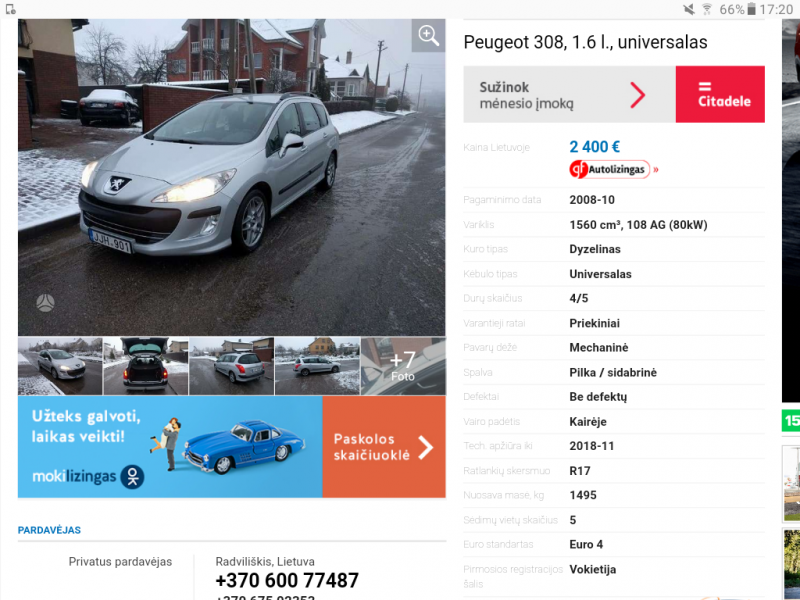Viewport: 800px width, 600px height.
Task: Tap the green badge on right ad
Action: click(x=791, y=420)
